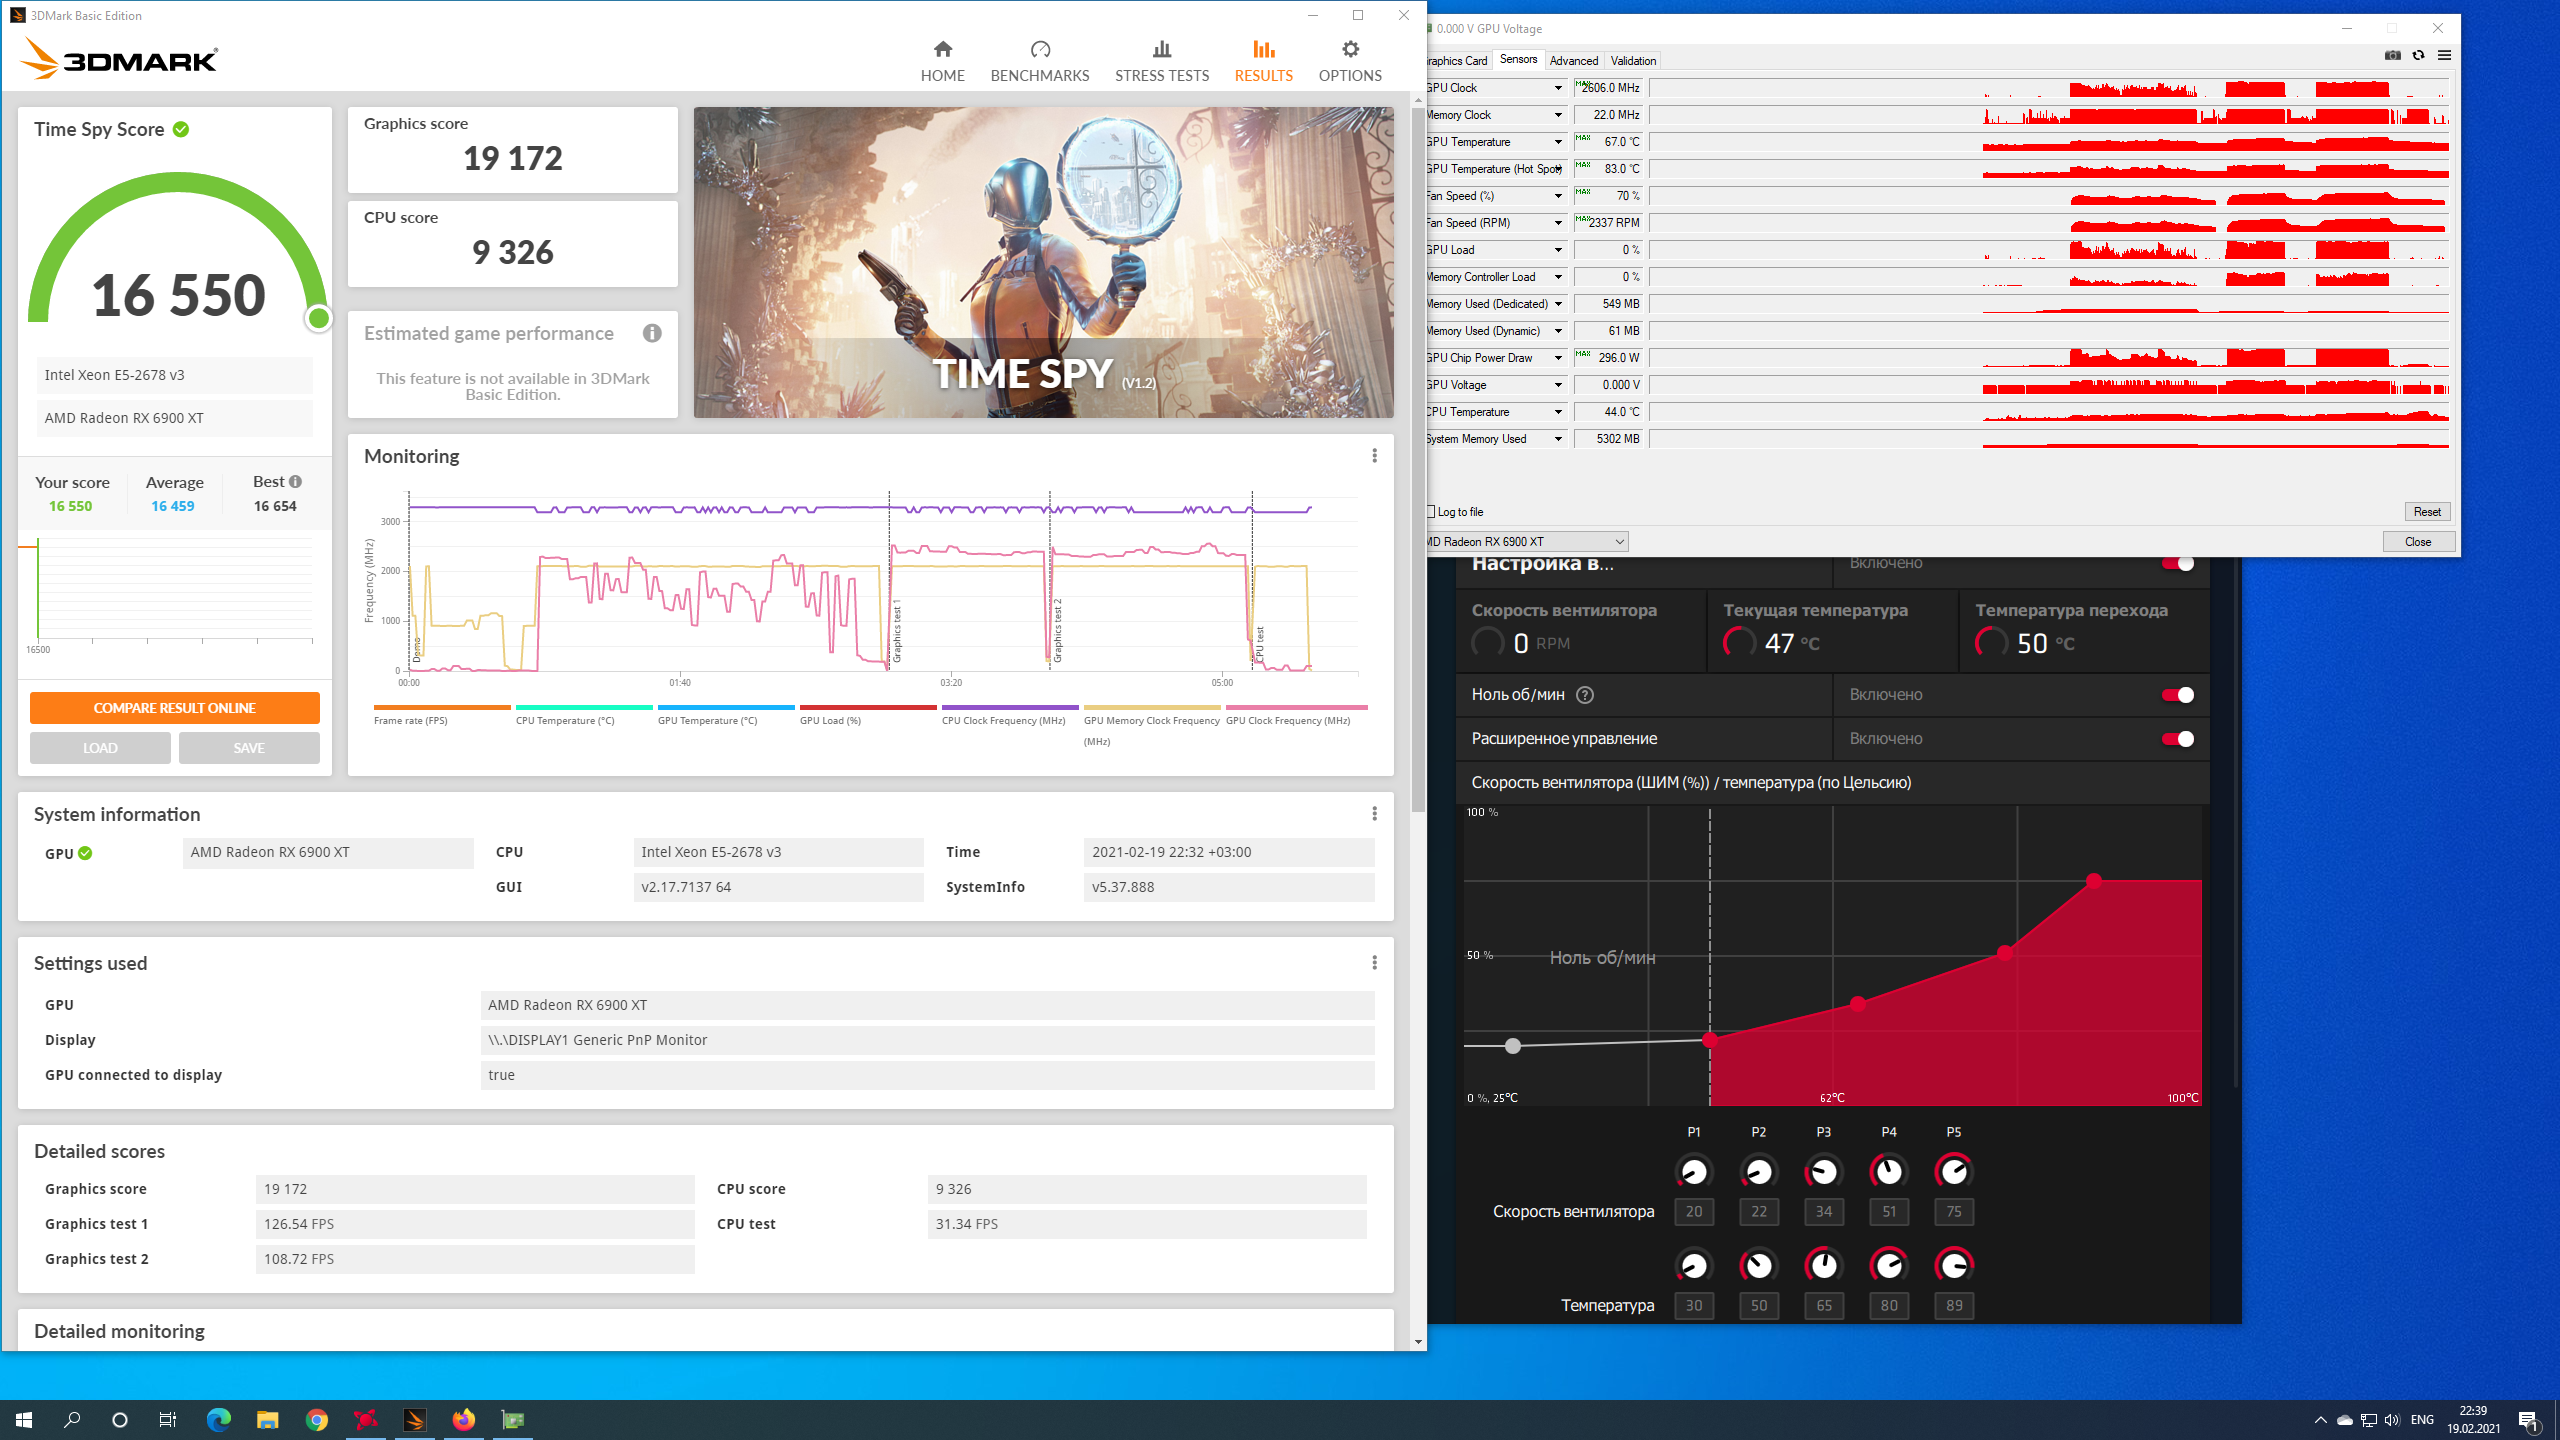The height and width of the screenshot is (1440, 2560).
Task: Open the 3DMark Home section
Action: click(x=942, y=61)
